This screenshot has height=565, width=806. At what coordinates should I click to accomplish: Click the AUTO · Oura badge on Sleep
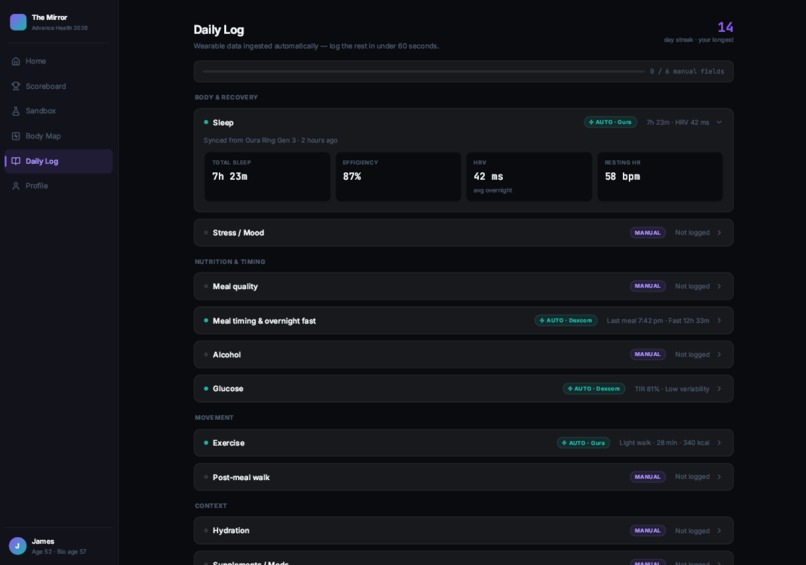click(610, 122)
